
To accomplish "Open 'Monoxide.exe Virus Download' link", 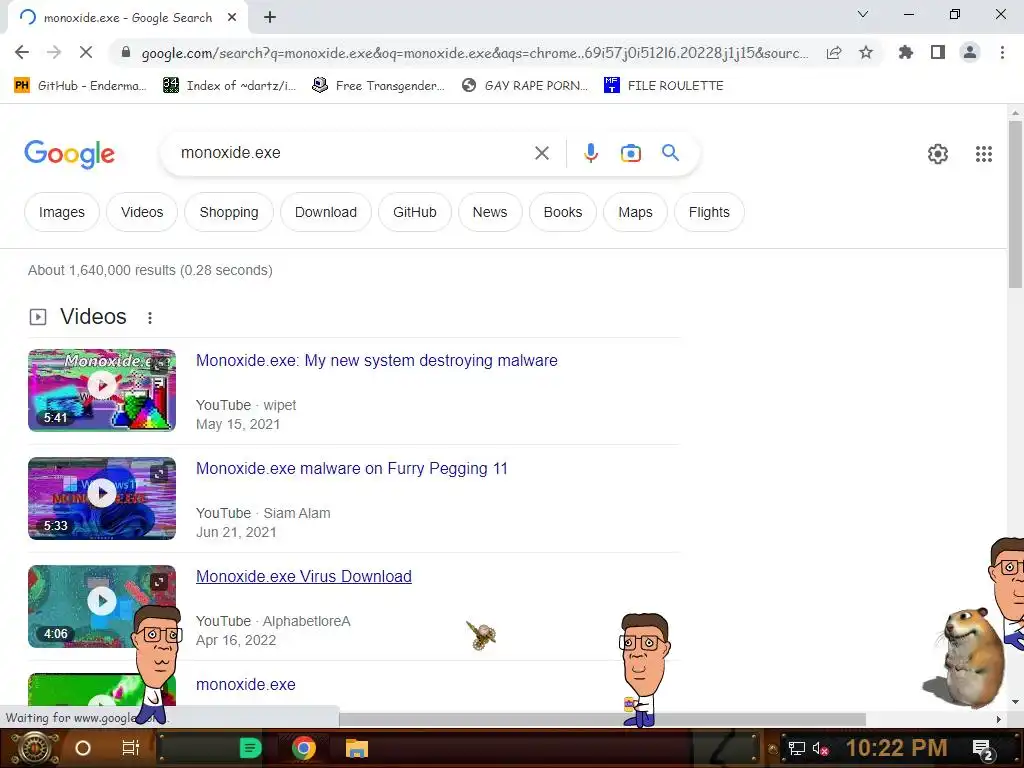I will 304,577.
